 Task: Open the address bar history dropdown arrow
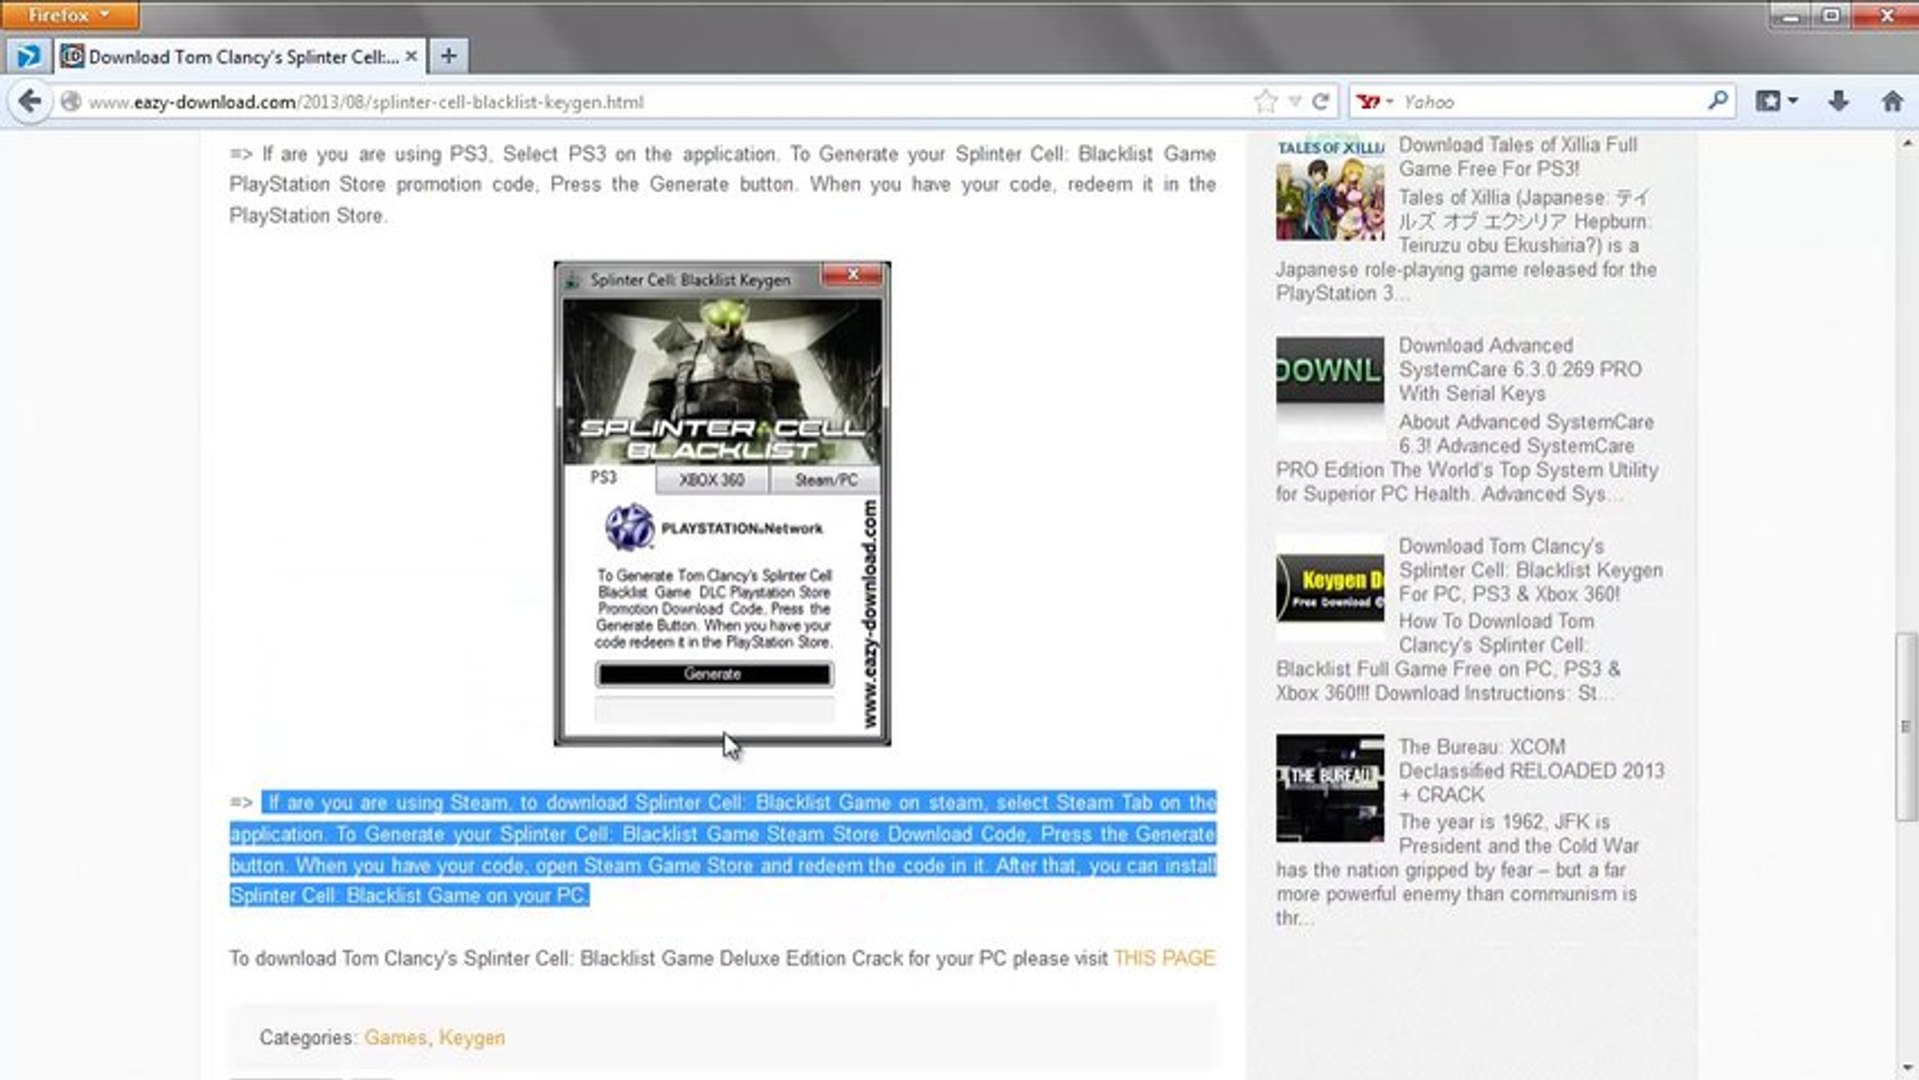[1295, 101]
